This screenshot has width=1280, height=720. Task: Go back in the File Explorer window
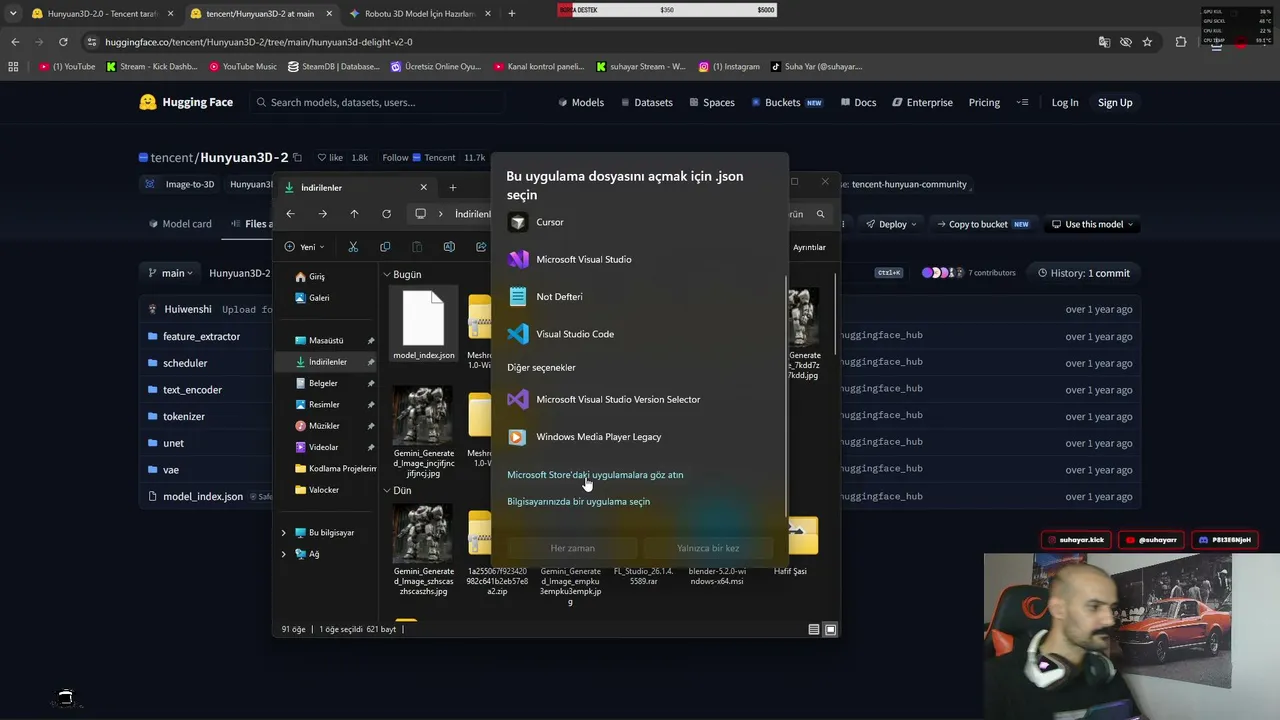pos(290,214)
